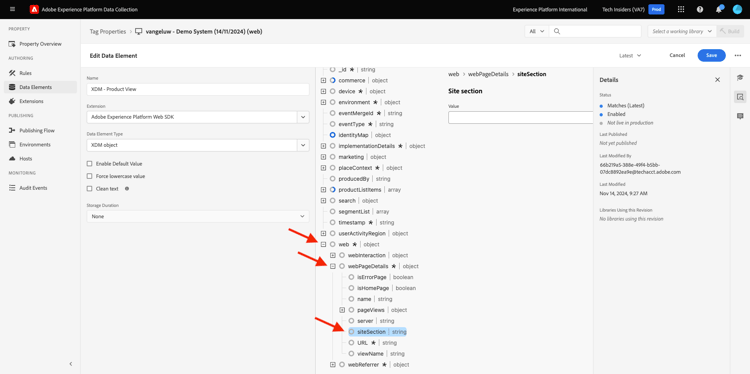Image resolution: width=750 pixels, height=374 pixels.
Task: Check the Clean text option
Action: (89, 188)
